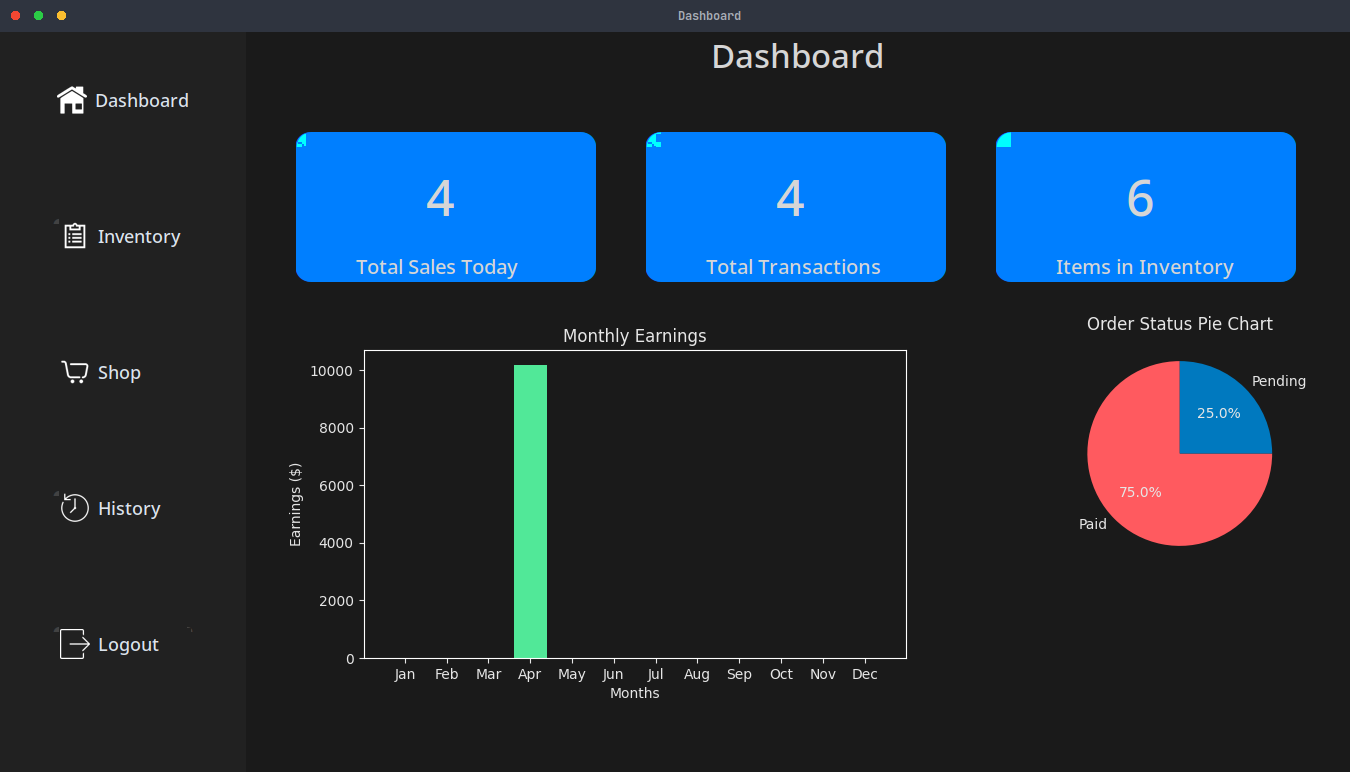1350x772 pixels.
Task: Click the Jul month axis label
Action: (655, 675)
